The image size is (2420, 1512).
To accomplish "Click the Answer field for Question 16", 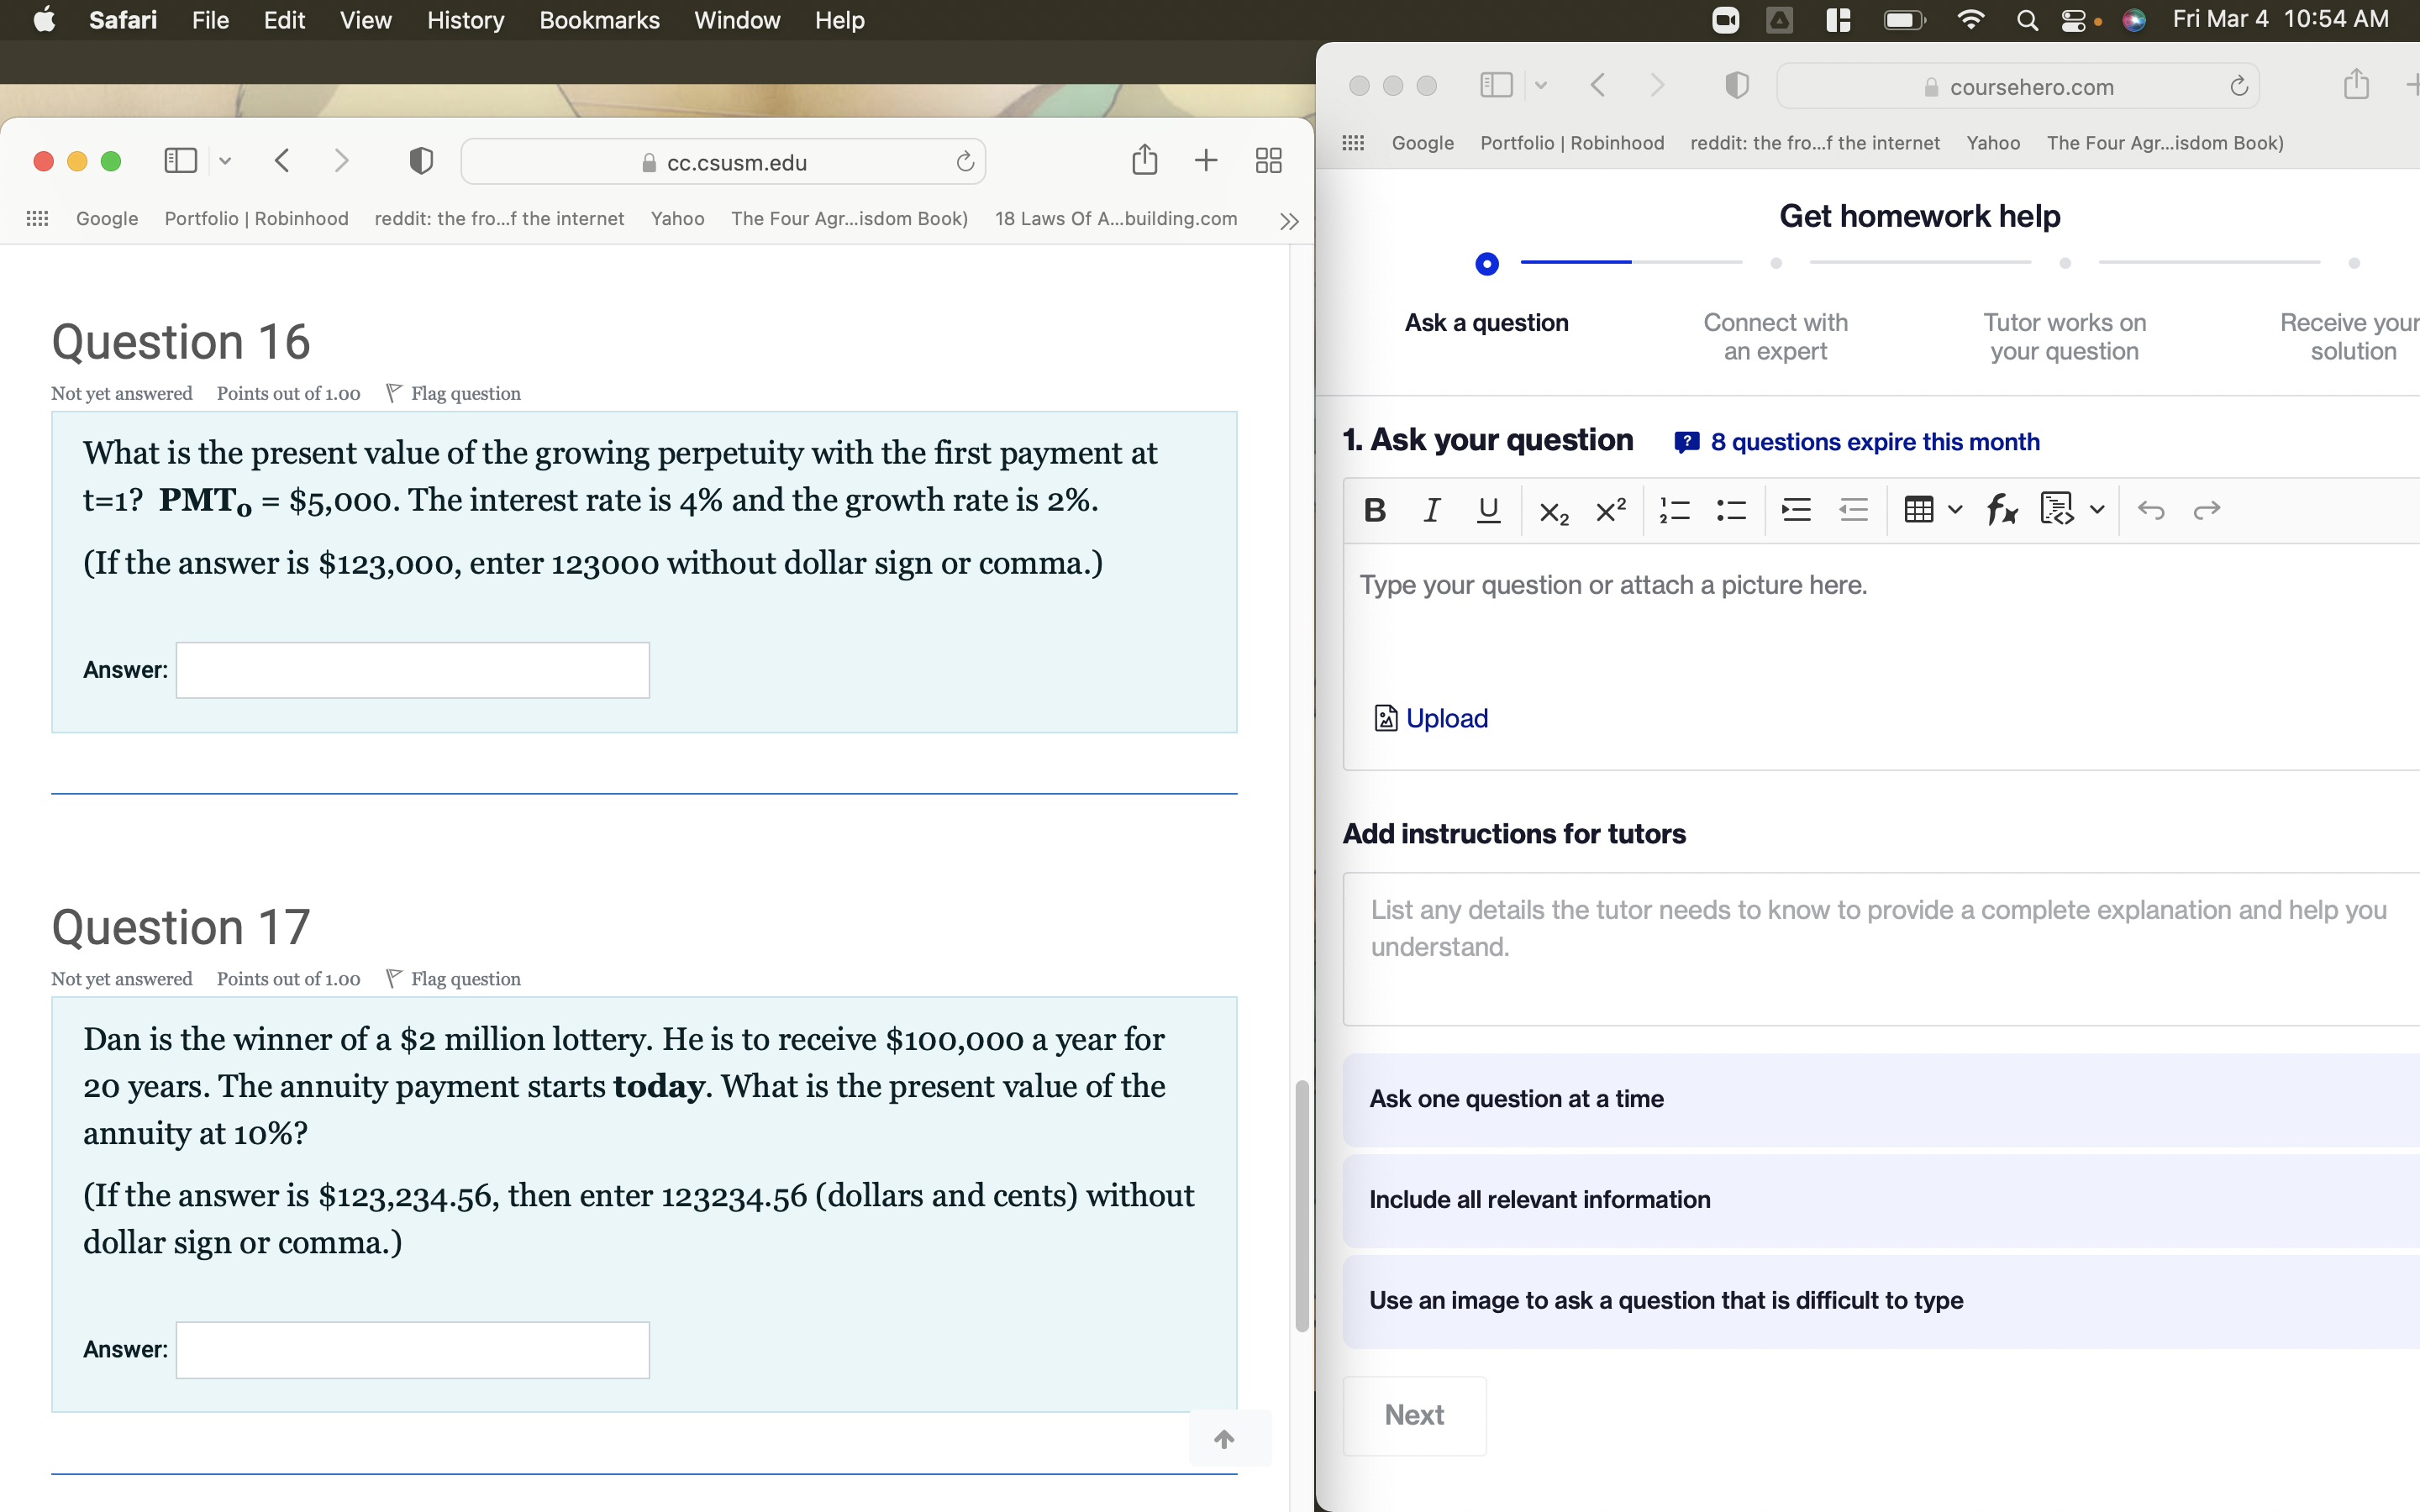I will pyautogui.click(x=412, y=669).
